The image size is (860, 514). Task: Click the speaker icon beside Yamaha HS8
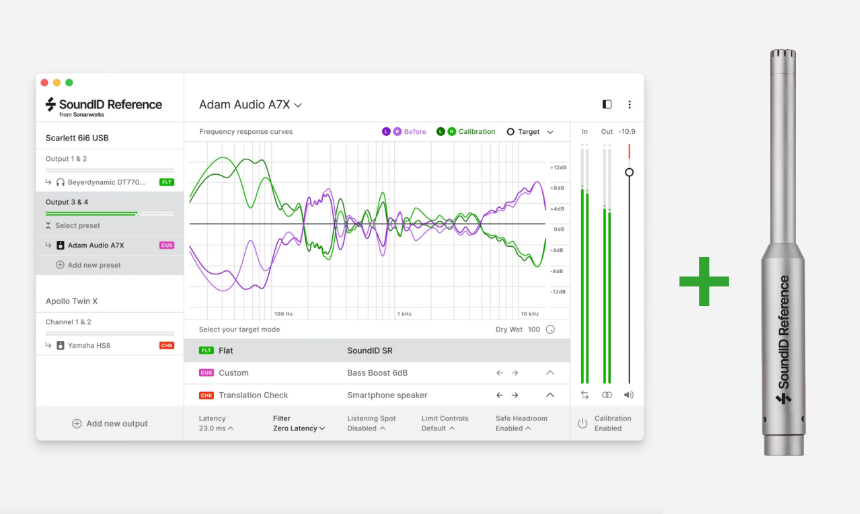point(60,346)
